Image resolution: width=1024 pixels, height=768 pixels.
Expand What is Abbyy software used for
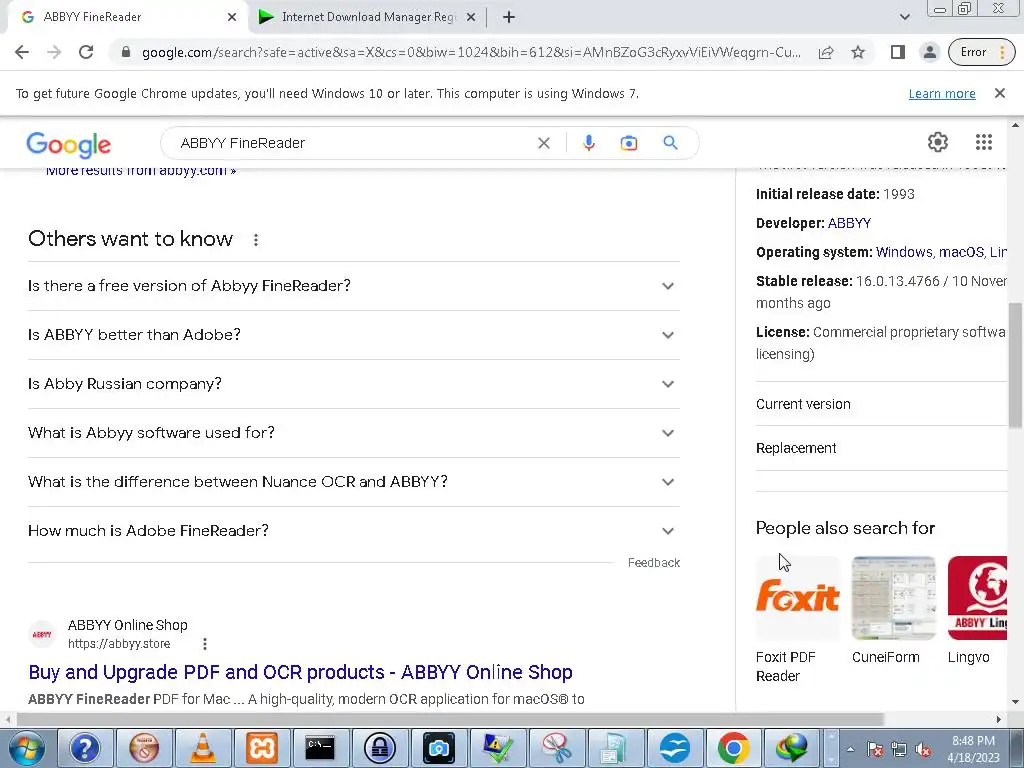click(353, 433)
